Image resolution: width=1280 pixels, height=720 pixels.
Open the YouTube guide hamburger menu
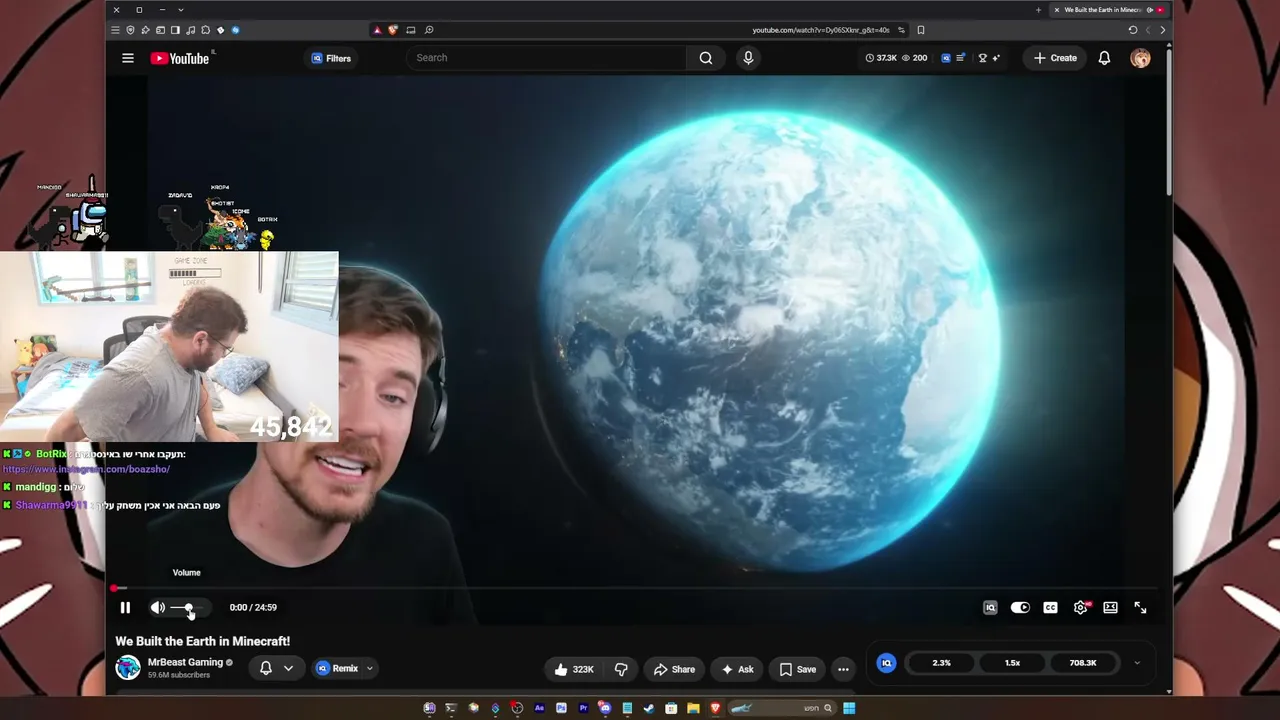pos(128,58)
